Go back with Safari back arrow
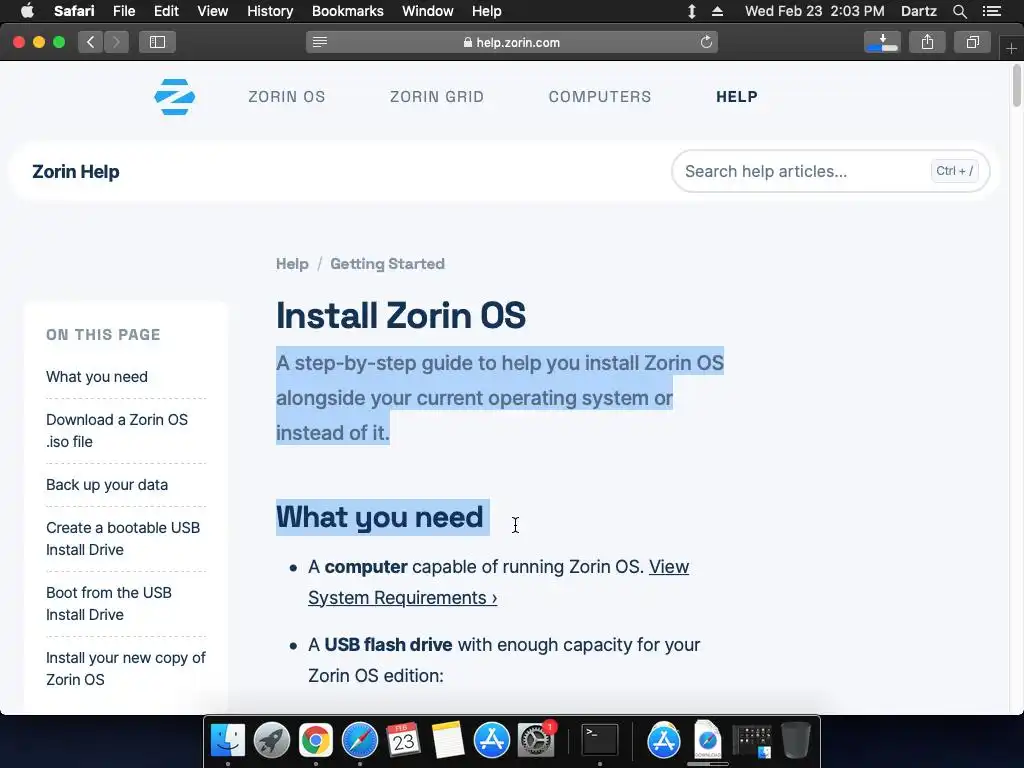 click(x=91, y=42)
